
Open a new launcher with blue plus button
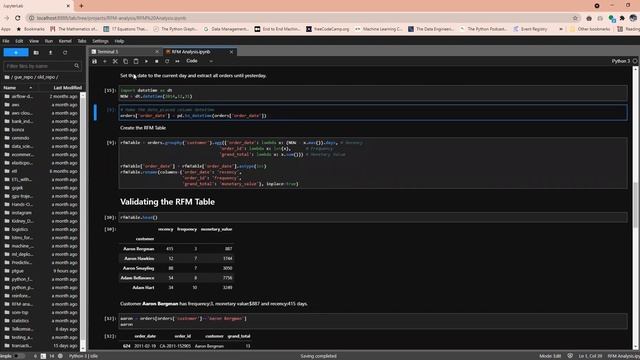[x=16, y=52]
